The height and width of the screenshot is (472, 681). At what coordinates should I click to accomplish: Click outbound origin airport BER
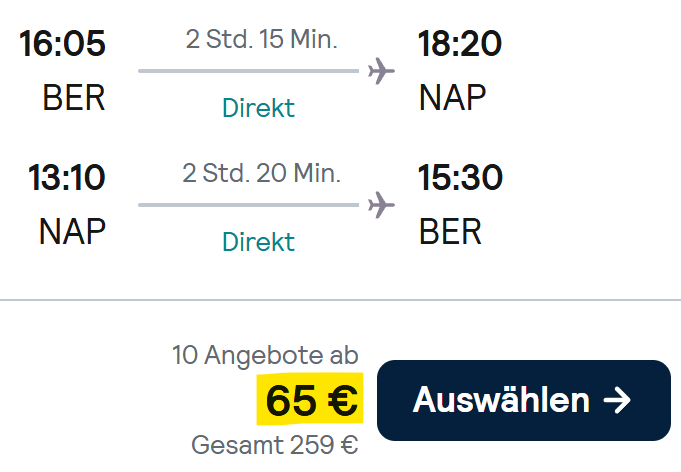[x=74, y=98]
